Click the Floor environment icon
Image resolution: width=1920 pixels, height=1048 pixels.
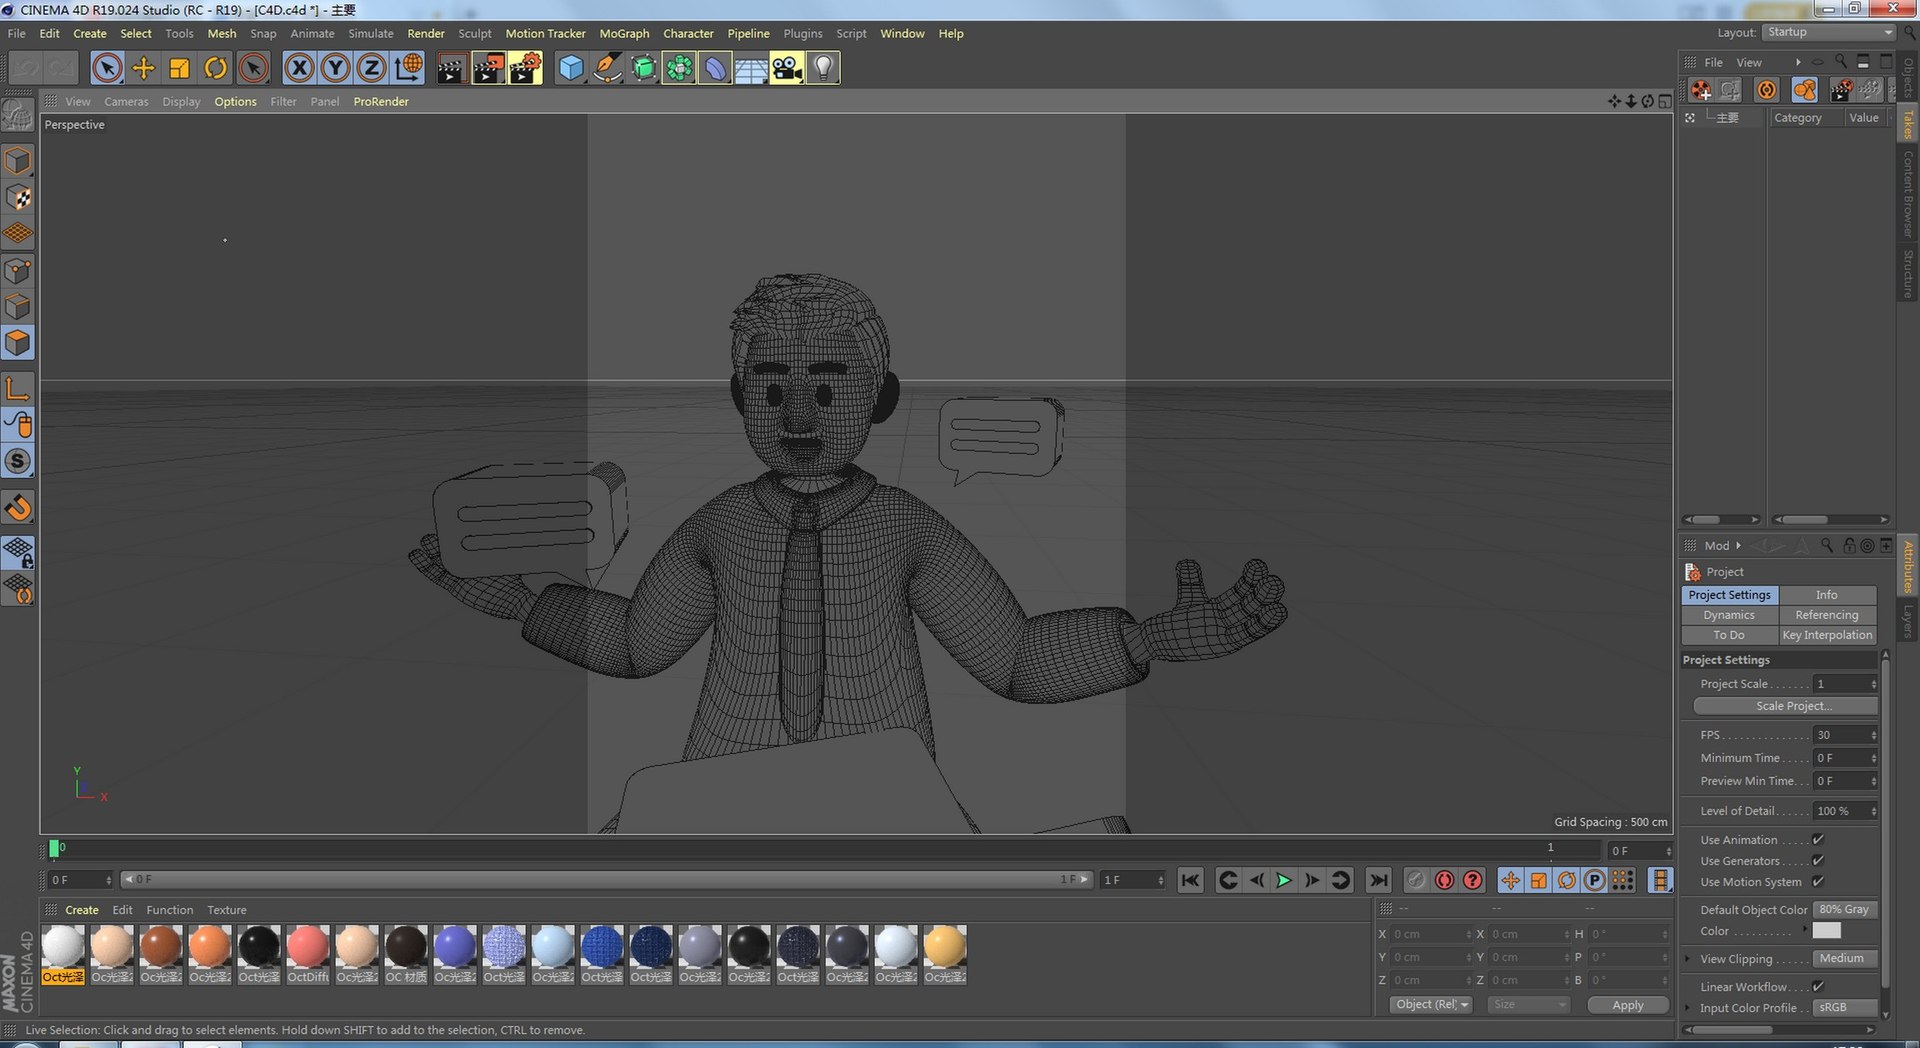[x=751, y=68]
